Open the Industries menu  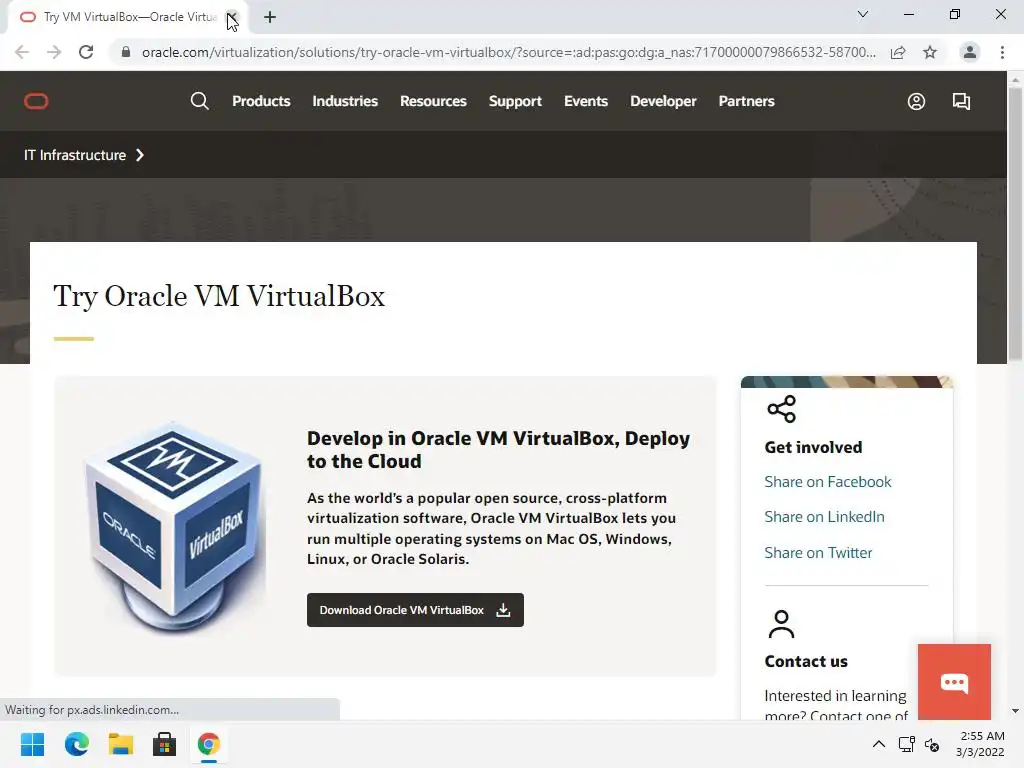point(345,101)
